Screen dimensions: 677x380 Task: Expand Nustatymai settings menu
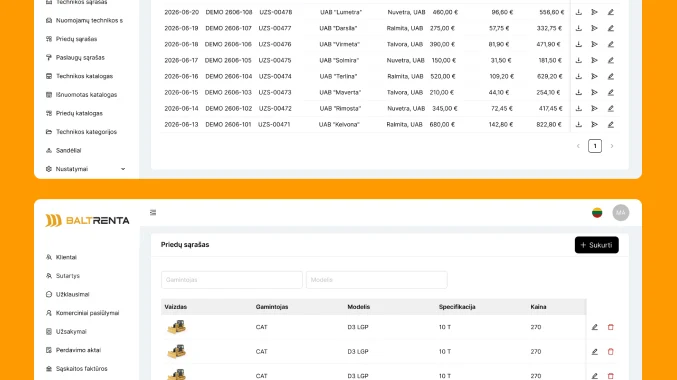(85, 169)
